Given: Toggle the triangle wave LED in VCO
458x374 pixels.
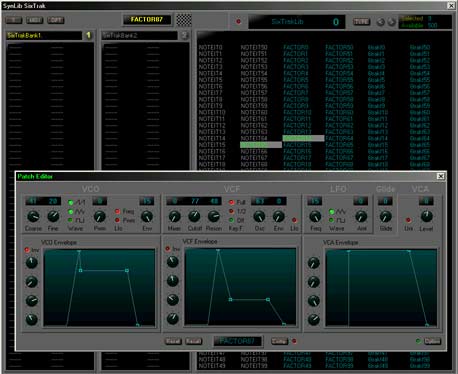Looking at the screenshot, I should 70,212.
